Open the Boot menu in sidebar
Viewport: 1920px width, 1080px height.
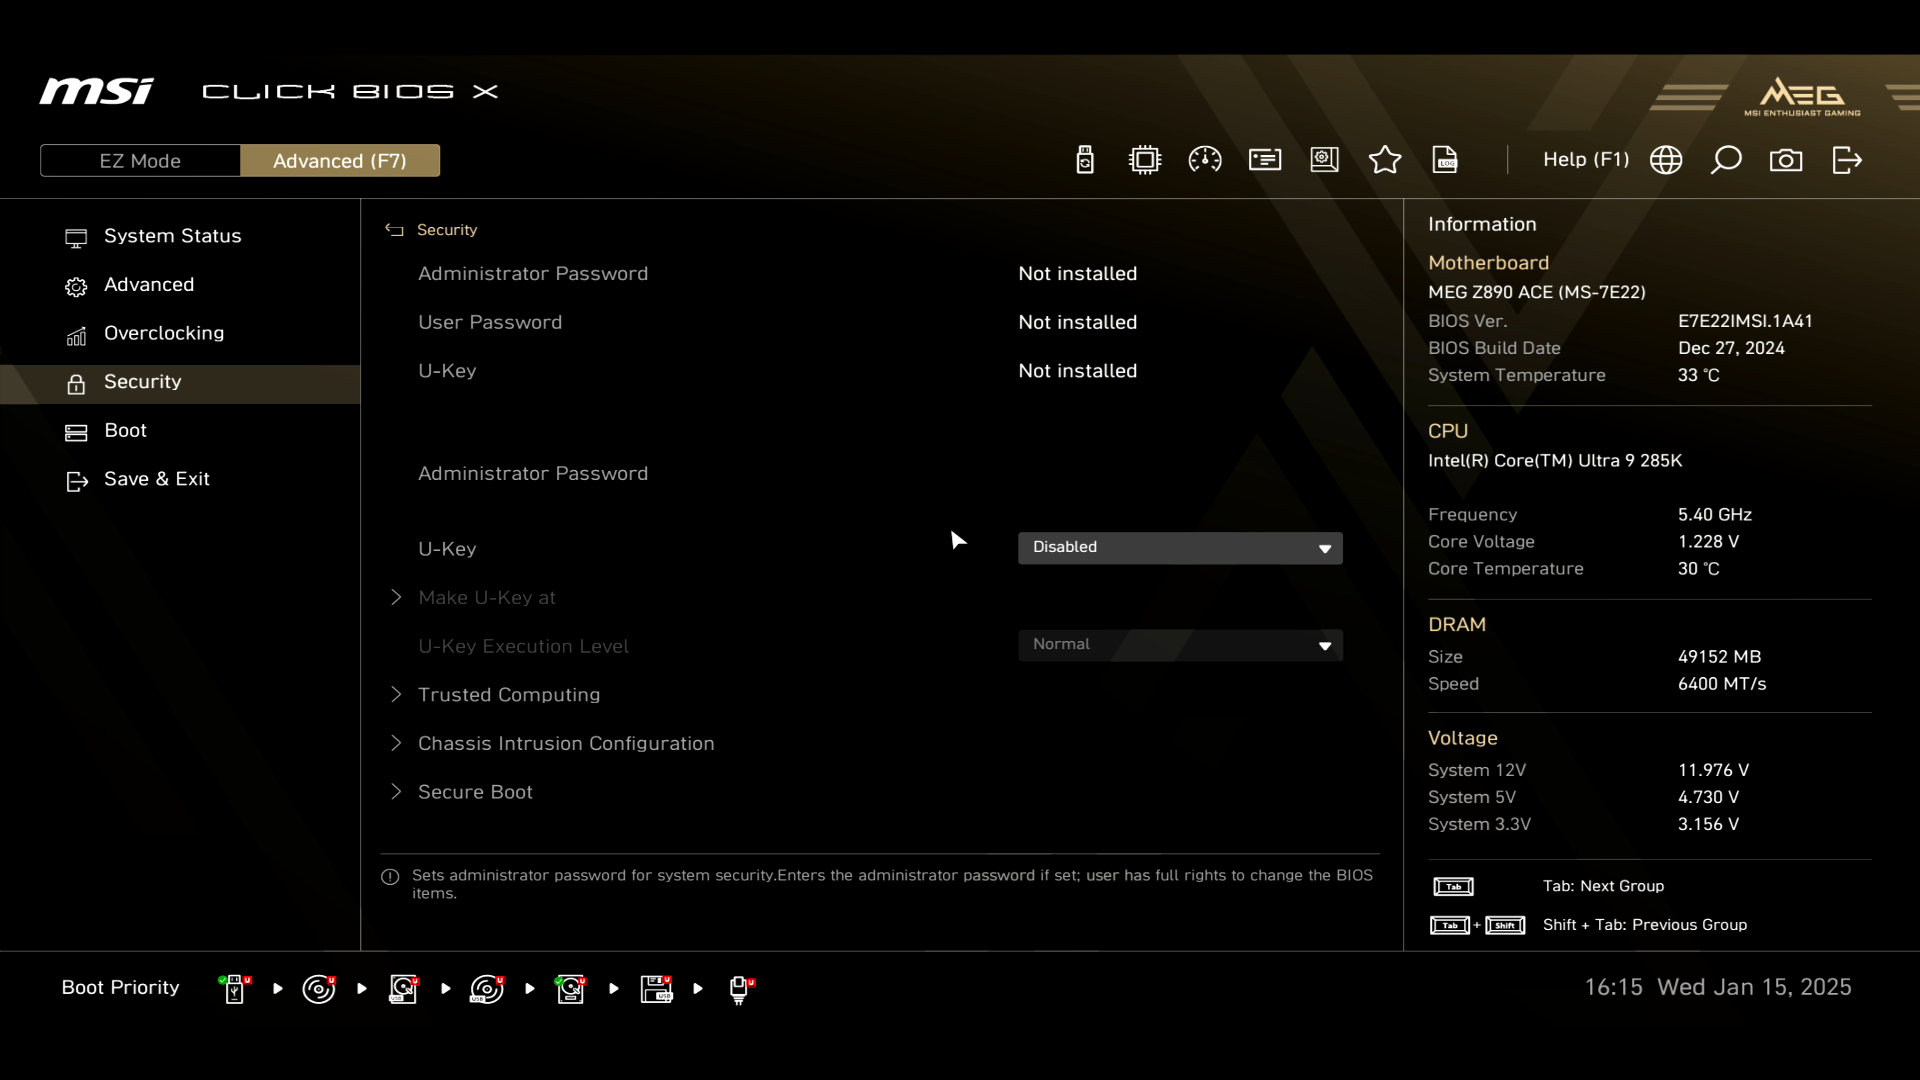pos(125,431)
